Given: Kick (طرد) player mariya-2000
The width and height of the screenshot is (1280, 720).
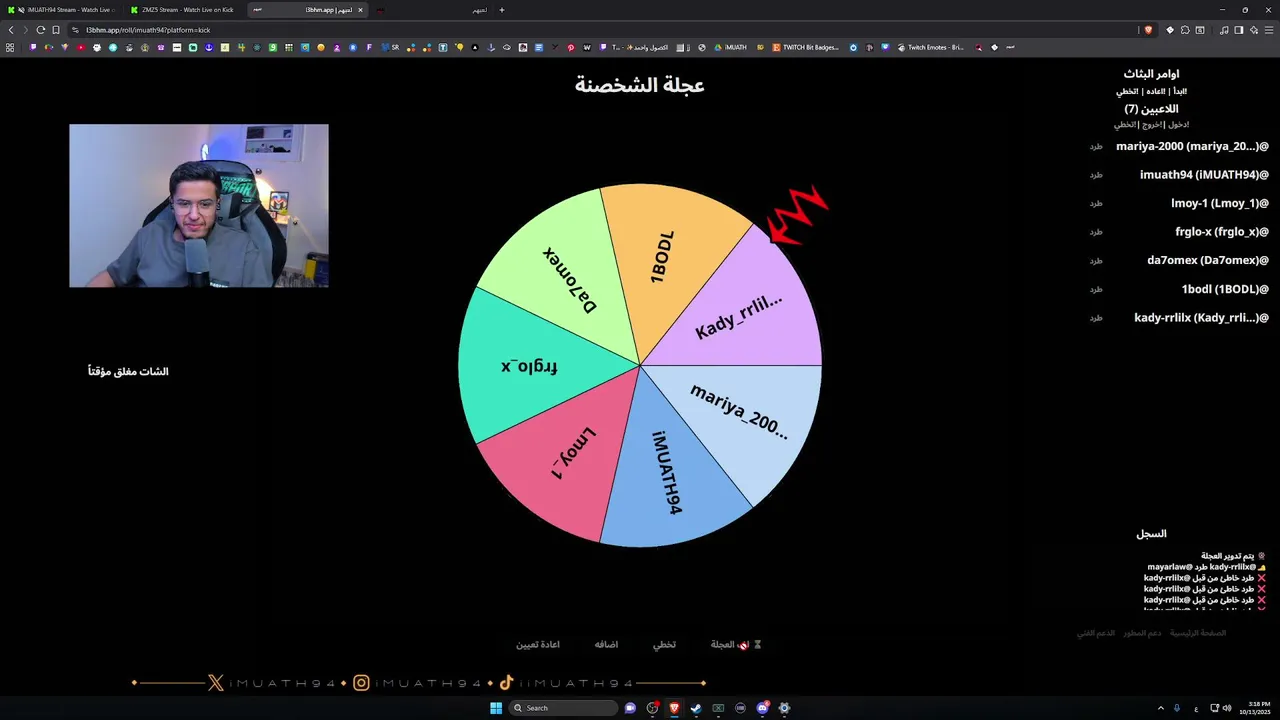Looking at the screenshot, I should pos(1096,147).
